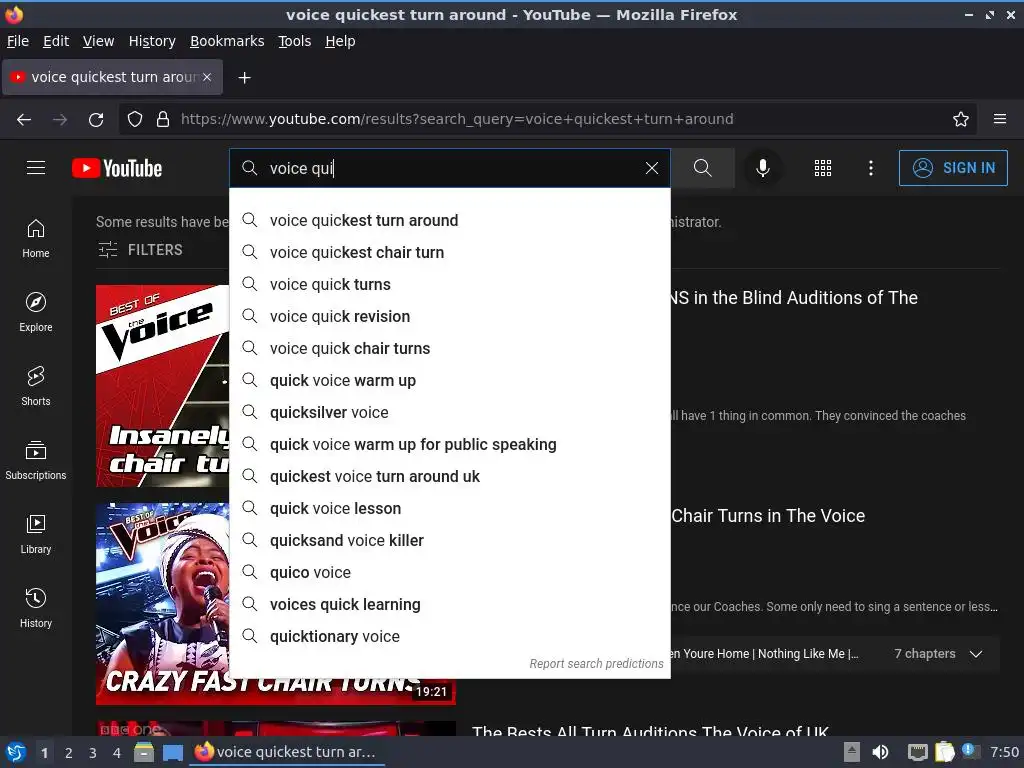This screenshot has width=1024, height=768.
Task: Click the SIGN IN button
Action: (x=953, y=168)
